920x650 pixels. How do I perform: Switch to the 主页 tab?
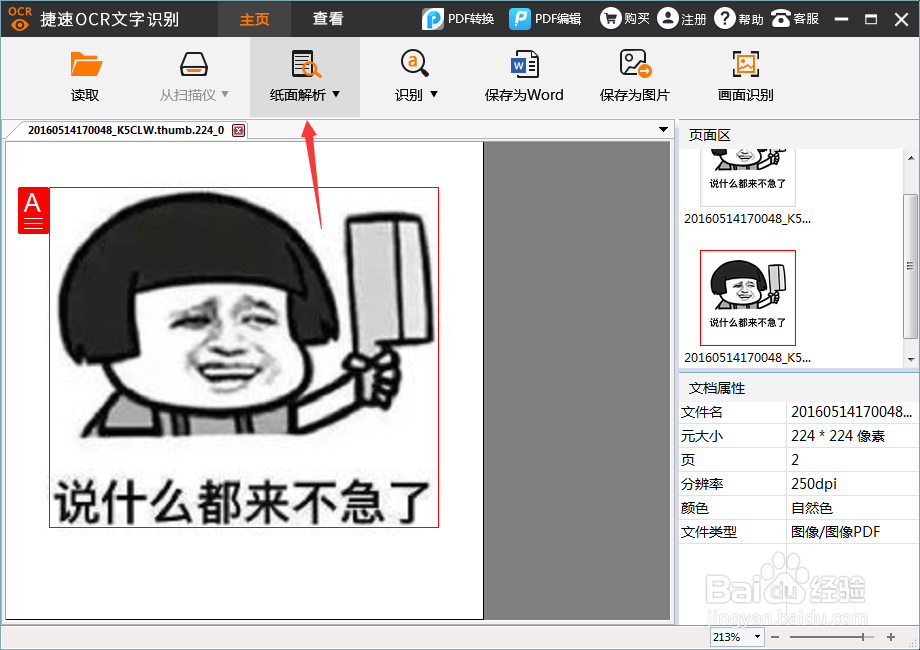pyautogui.click(x=254, y=19)
